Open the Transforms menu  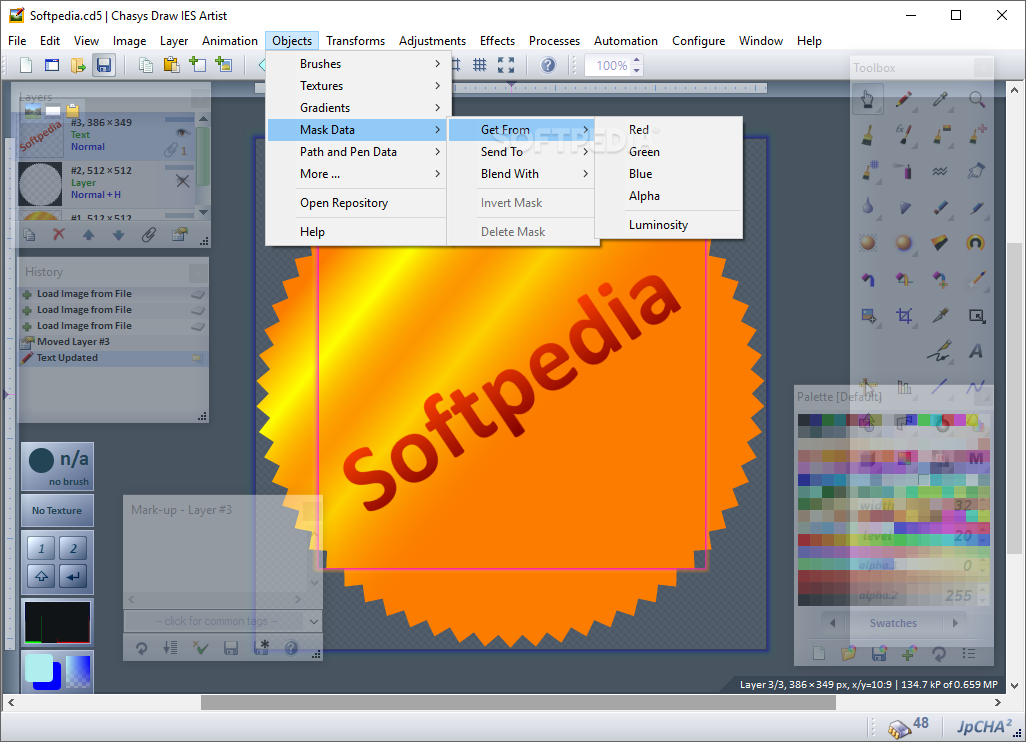tap(355, 41)
